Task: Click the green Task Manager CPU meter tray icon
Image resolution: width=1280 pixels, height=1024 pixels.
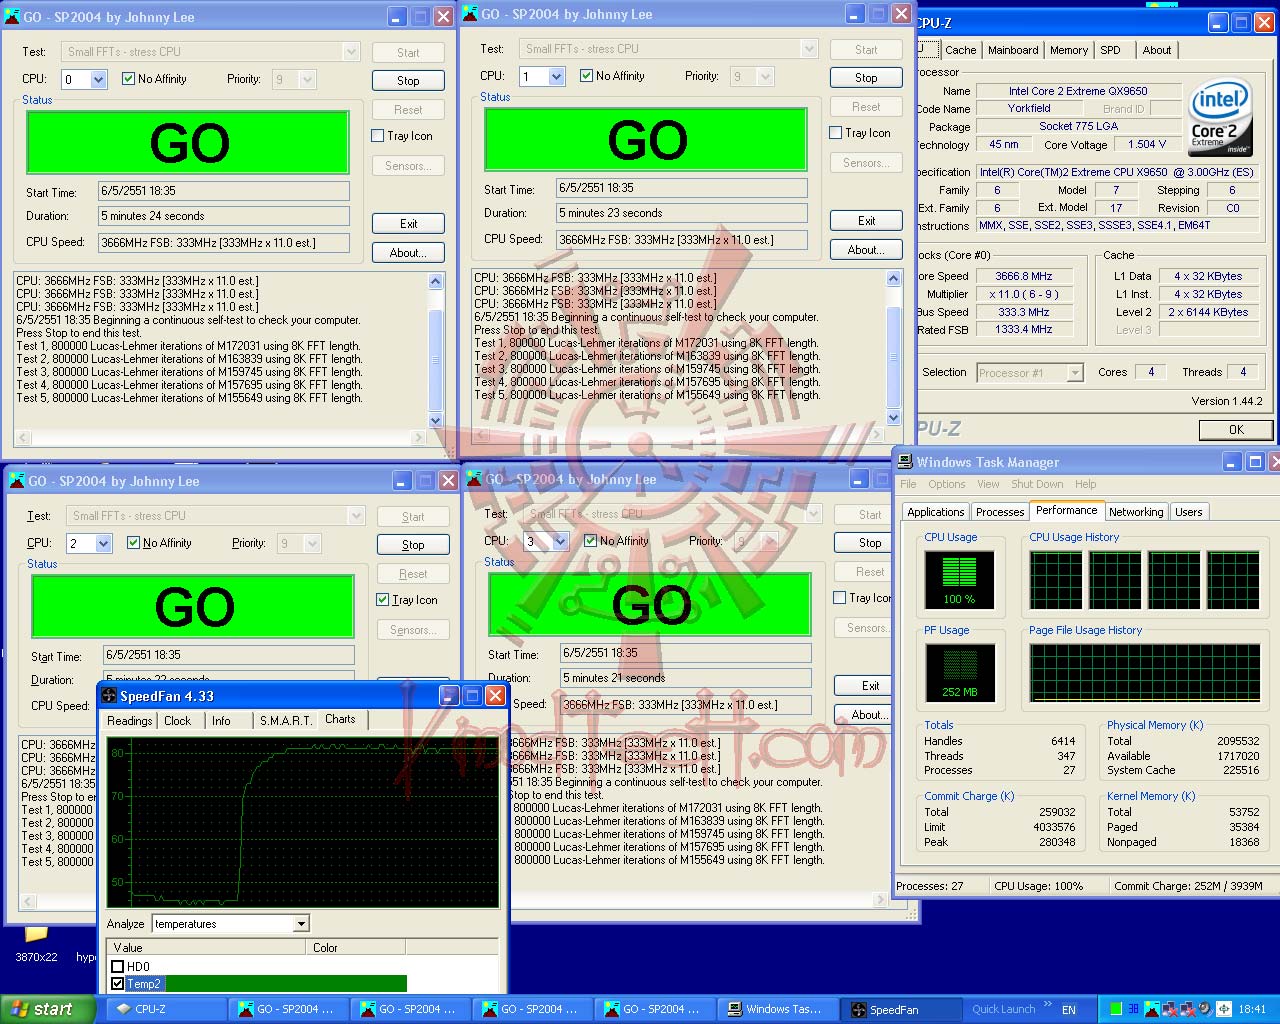Action: click(1116, 1009)
